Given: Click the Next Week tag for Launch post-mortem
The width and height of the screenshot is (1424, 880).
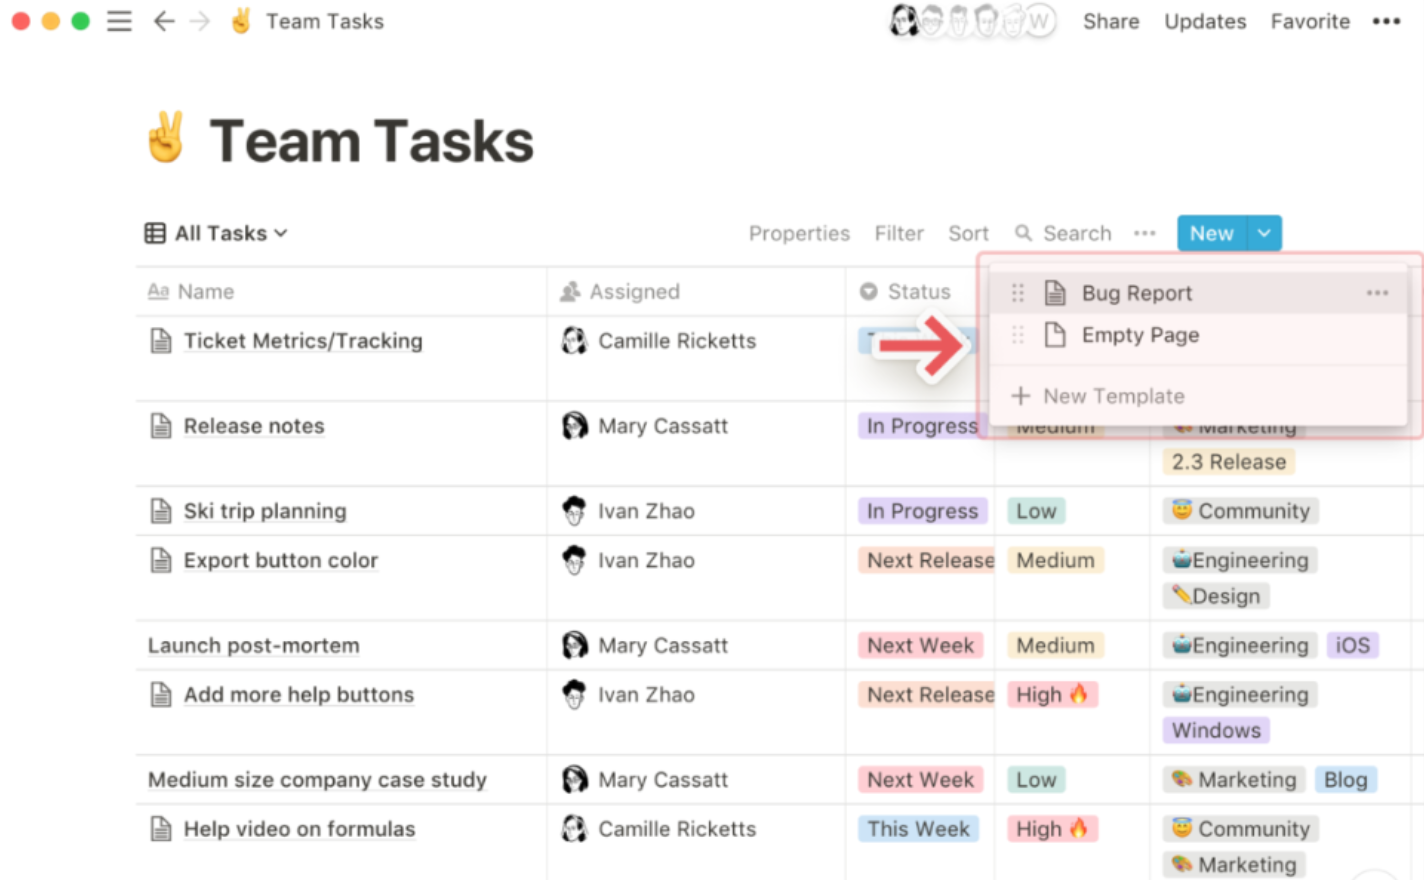Looking at the screenshot, I should [920, 645].
